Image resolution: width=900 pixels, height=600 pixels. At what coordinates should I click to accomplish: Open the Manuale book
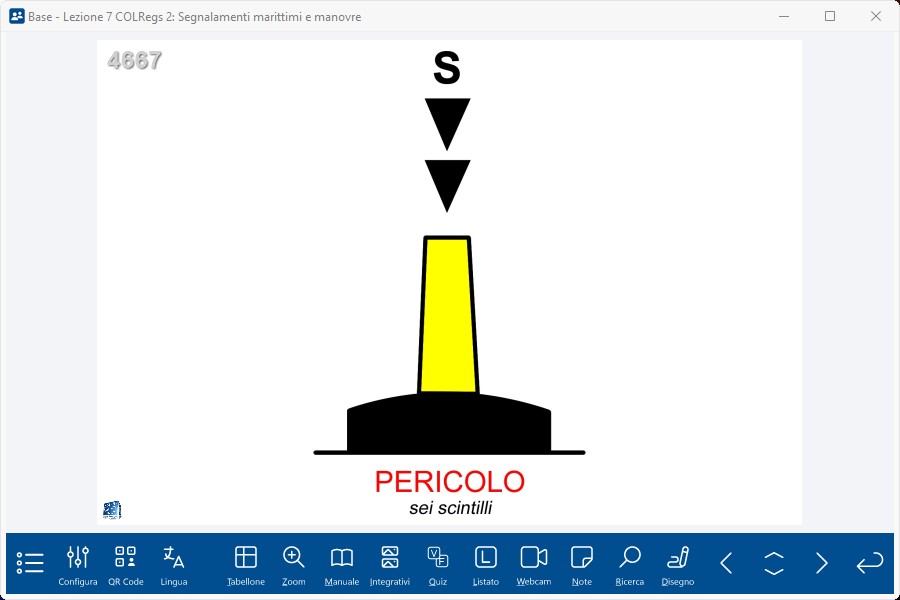coord(342,564)
